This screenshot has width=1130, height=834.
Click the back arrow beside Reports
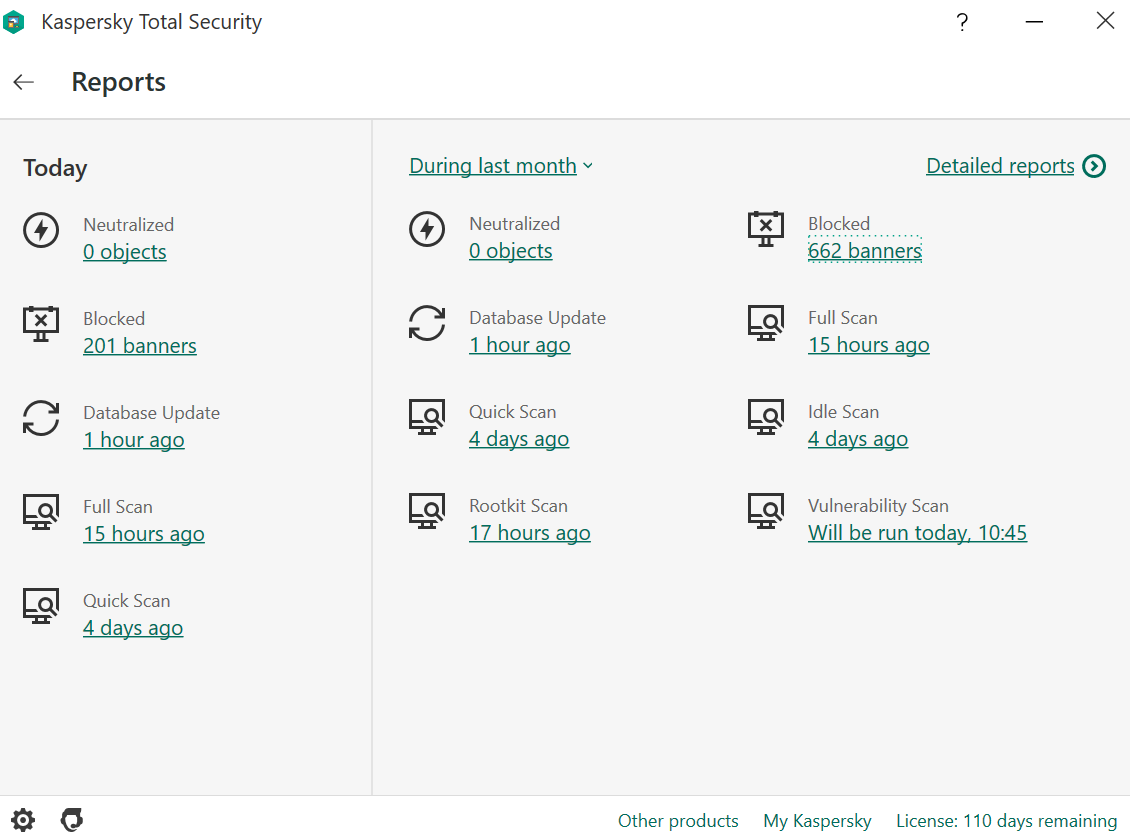tap(24, 83)
